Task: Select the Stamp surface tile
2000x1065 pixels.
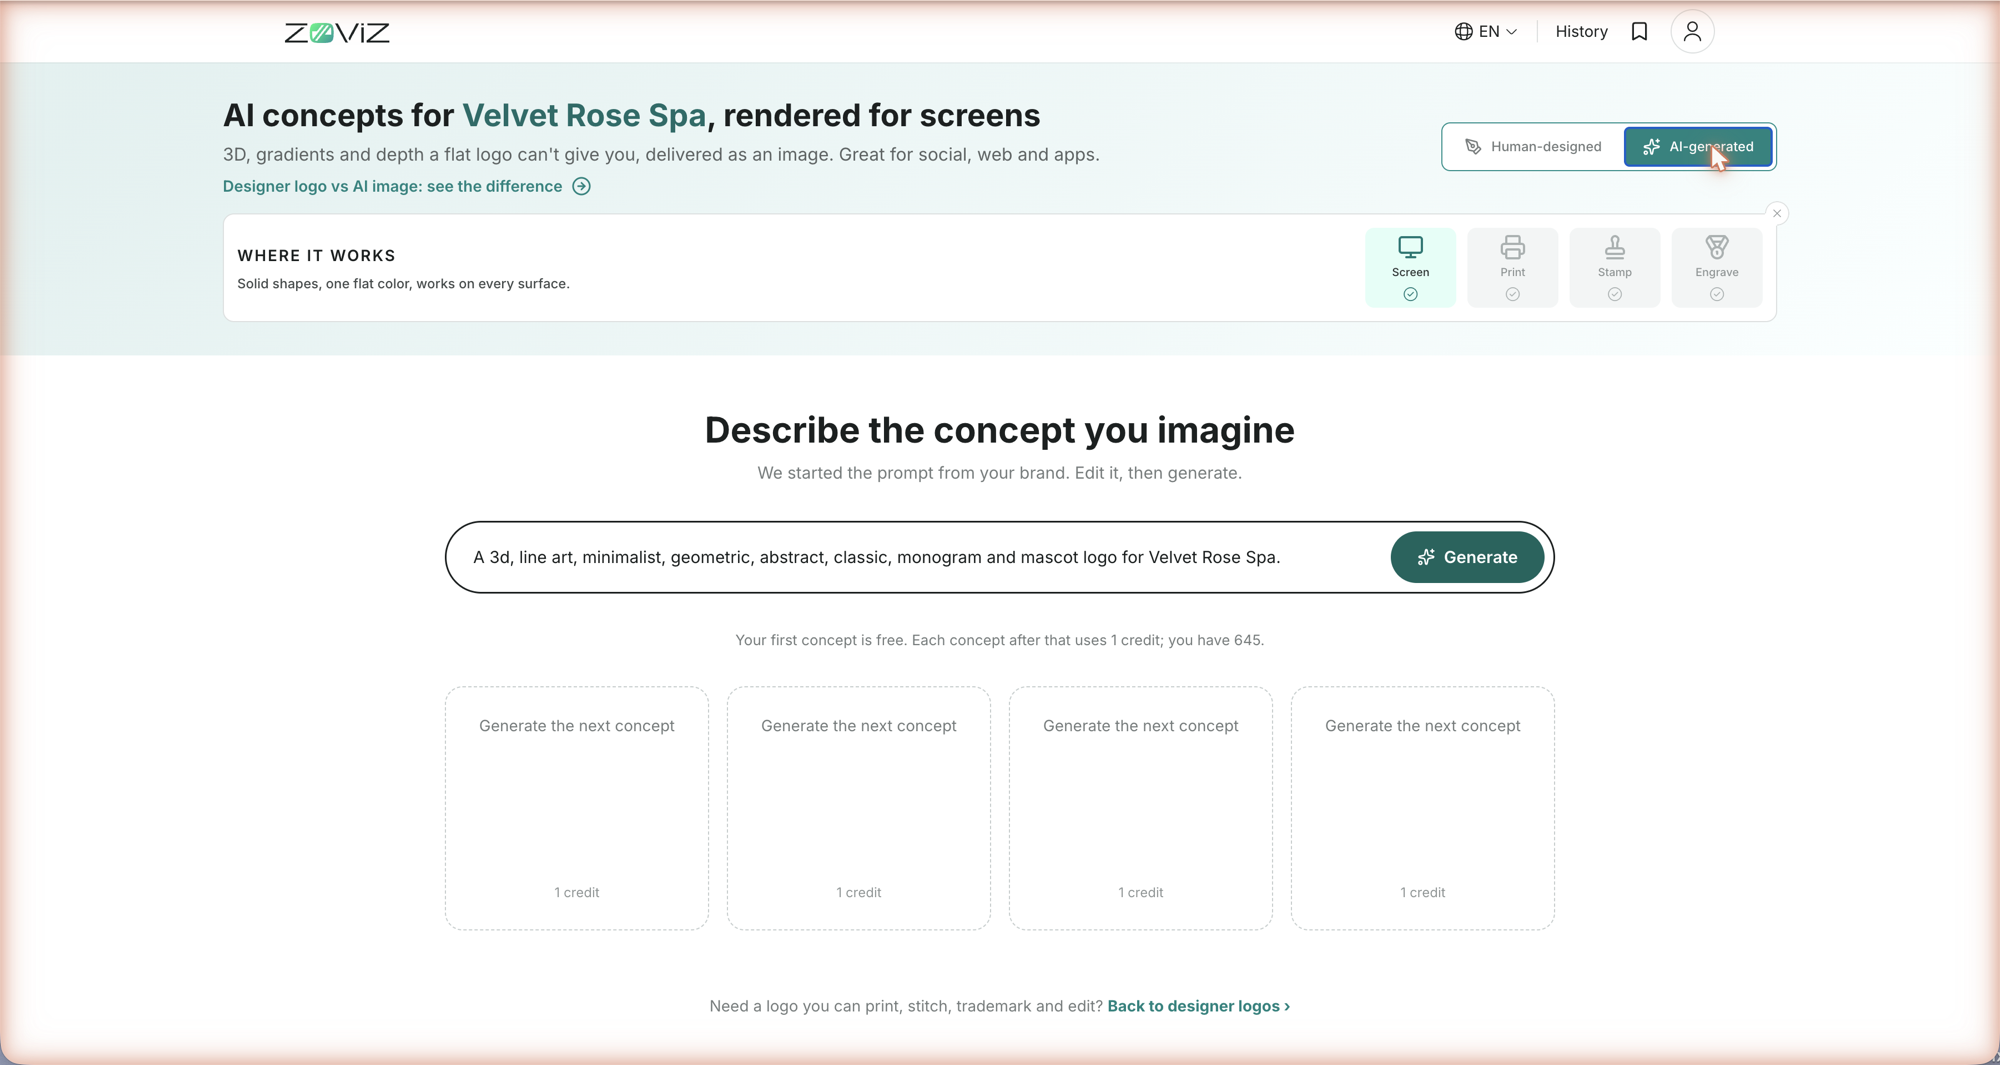Action: point(1614,267)
